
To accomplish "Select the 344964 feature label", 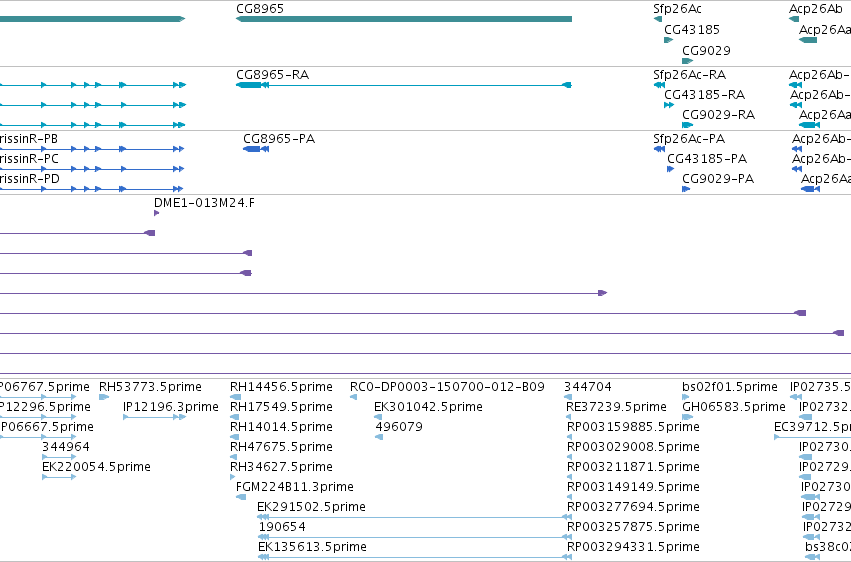I will 66,447.
